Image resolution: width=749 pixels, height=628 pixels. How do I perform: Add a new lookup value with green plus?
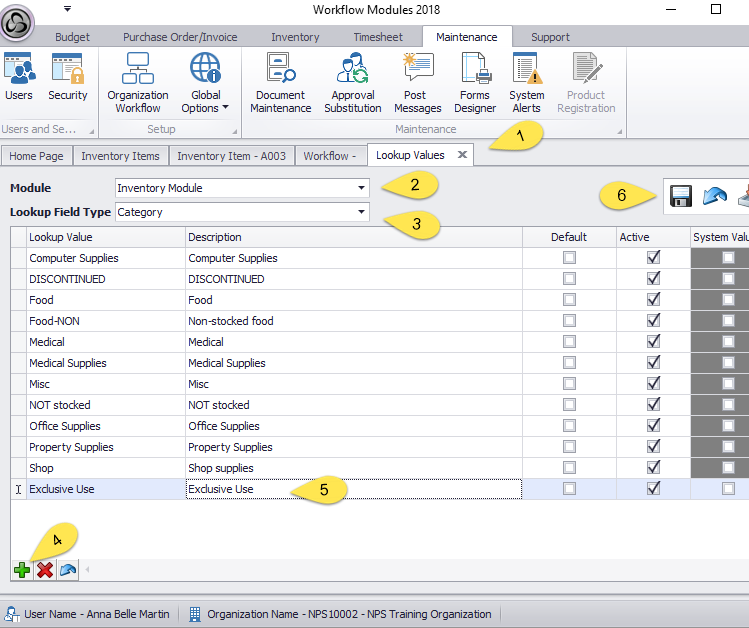click(x=22, y=569)
